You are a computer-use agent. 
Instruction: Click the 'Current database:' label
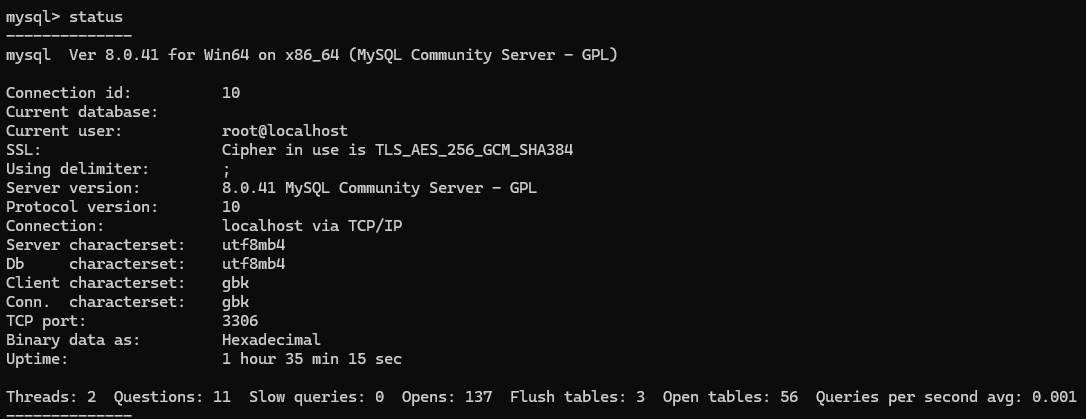[82, 112]
